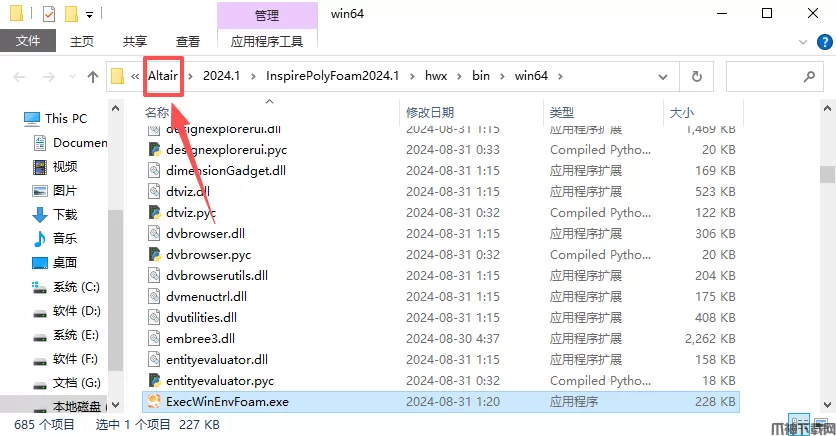Click the Altair breadcrumb path segment
This screenshot has width=836, height=436.
click(163, 76)
